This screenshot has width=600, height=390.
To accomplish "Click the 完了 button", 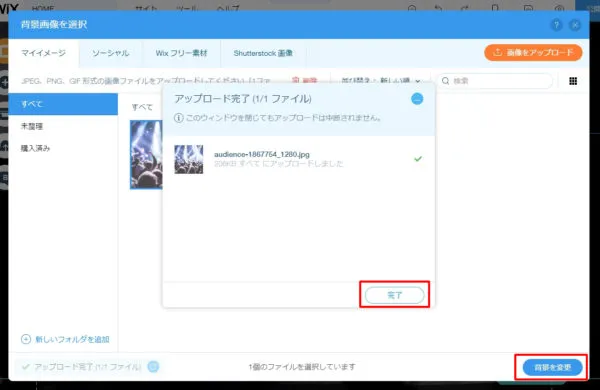I will coord(395,295).
